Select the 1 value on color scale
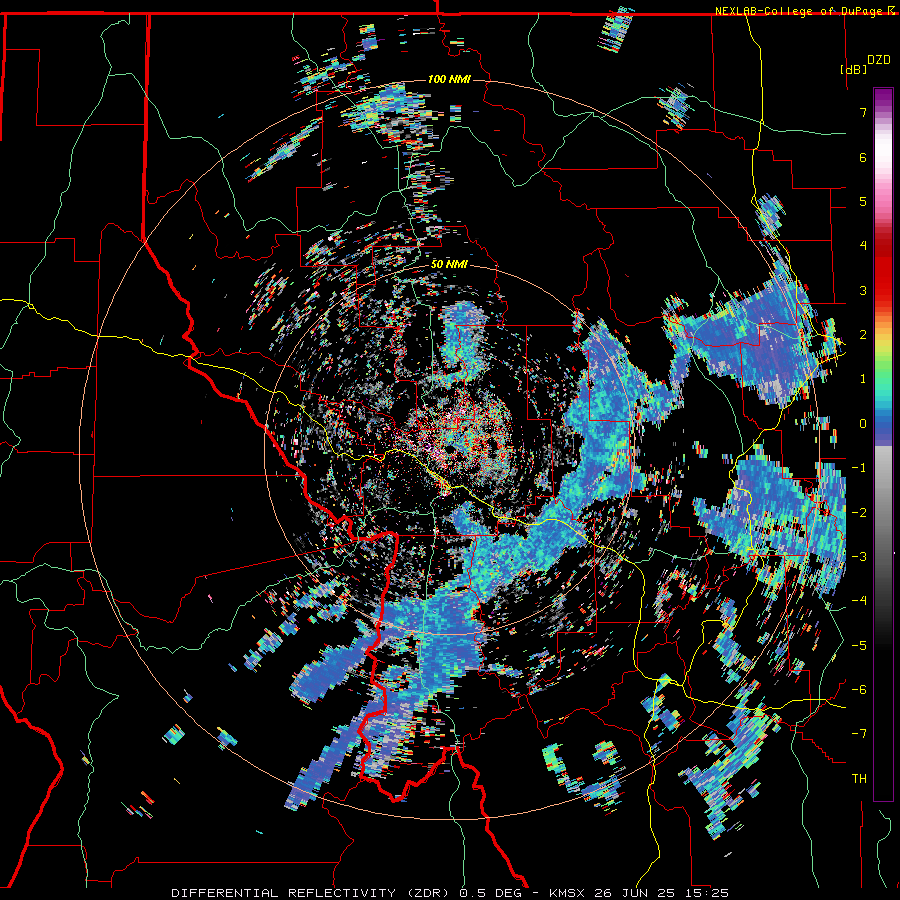 pos(863,379)
